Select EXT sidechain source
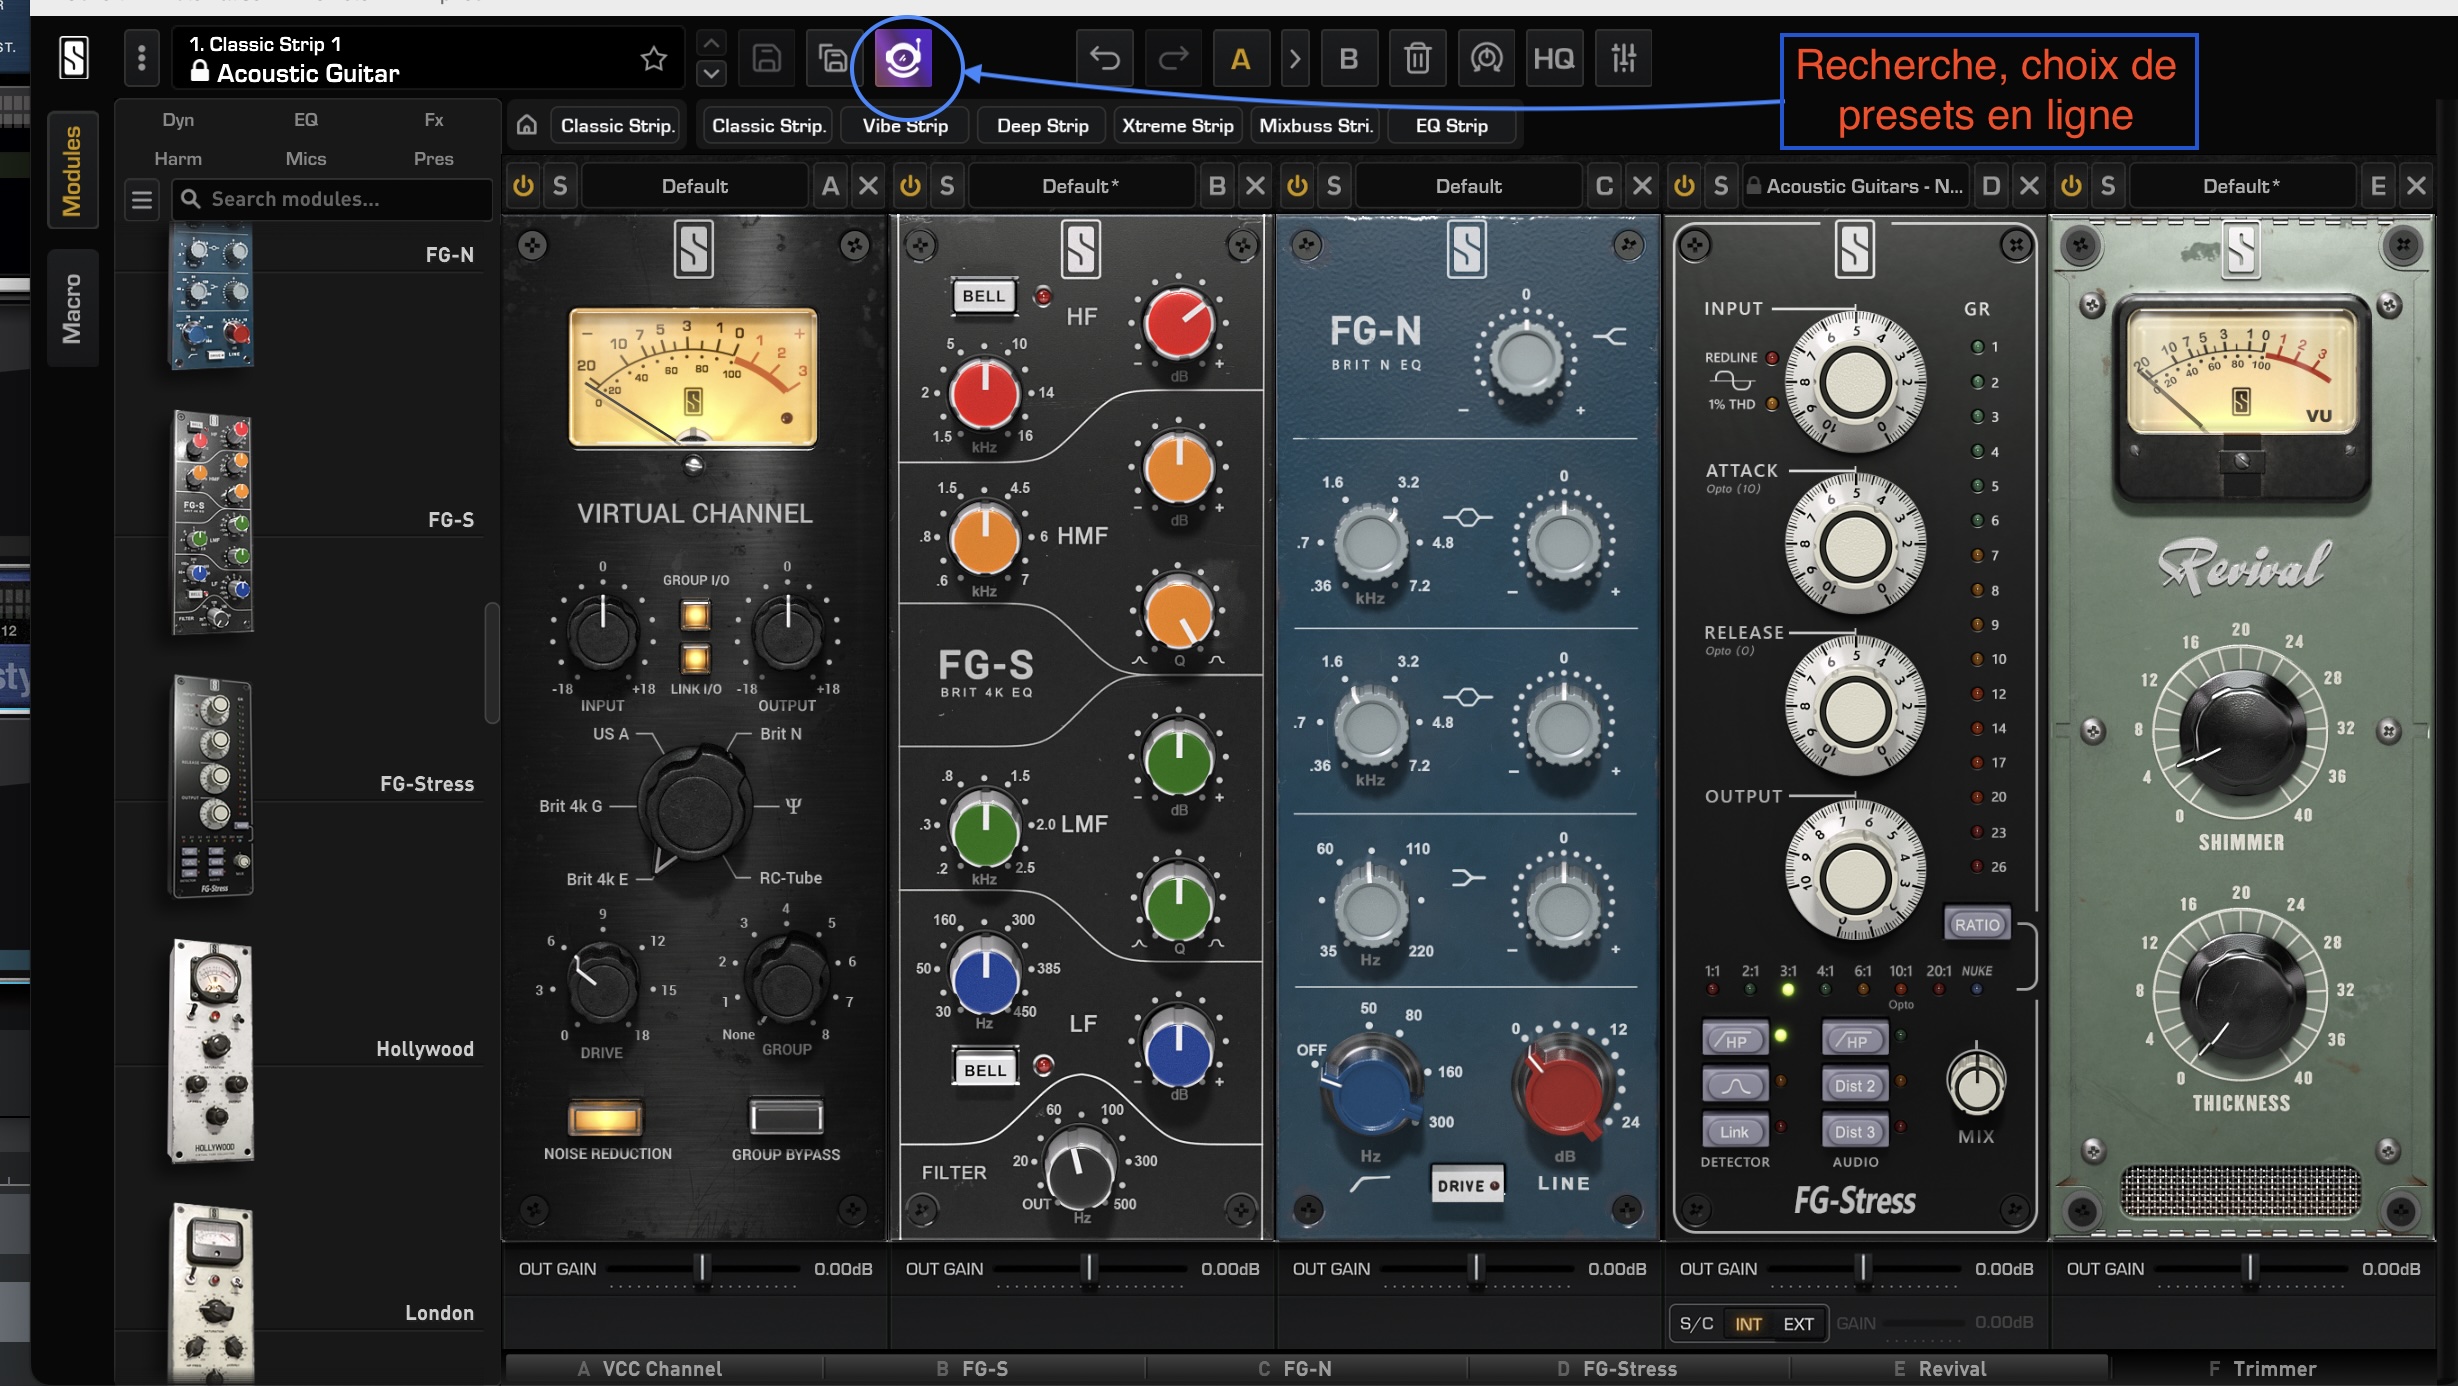Screen dimensions: 2458x1386 [x=1798, y=1324]
